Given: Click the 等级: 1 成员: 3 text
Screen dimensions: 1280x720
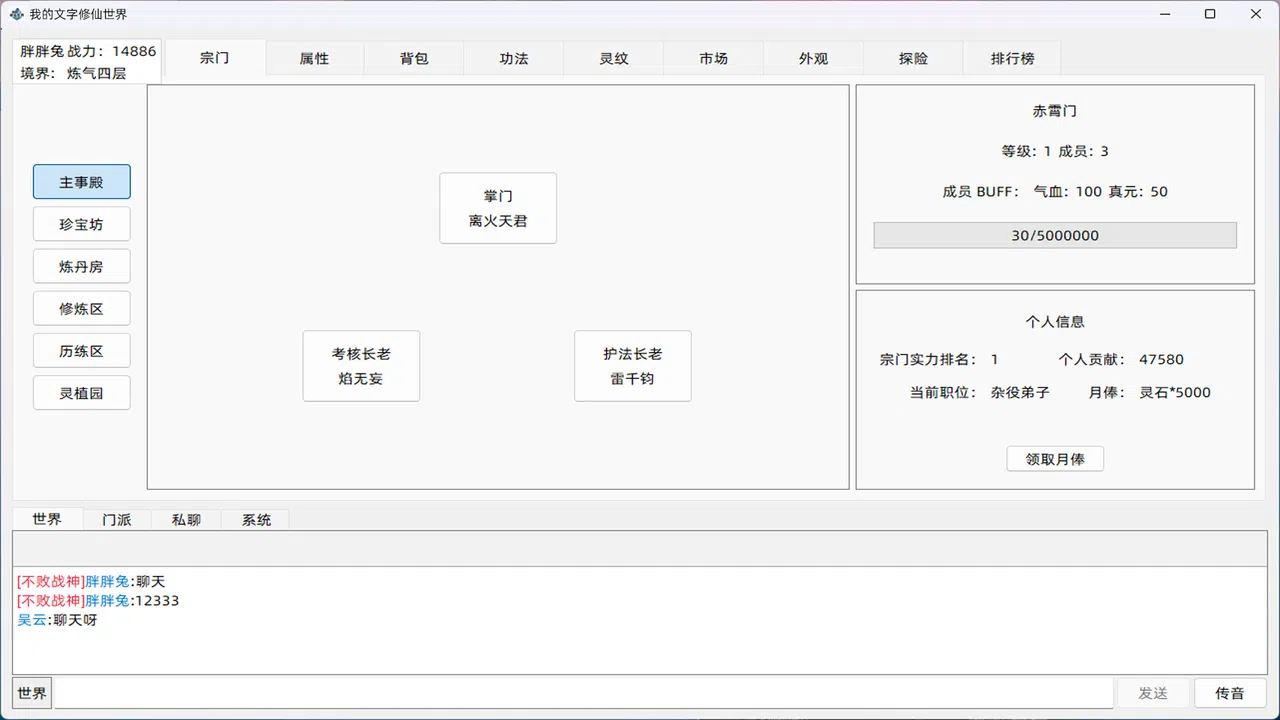Looking at the screenshot, I should [1055, 151].
